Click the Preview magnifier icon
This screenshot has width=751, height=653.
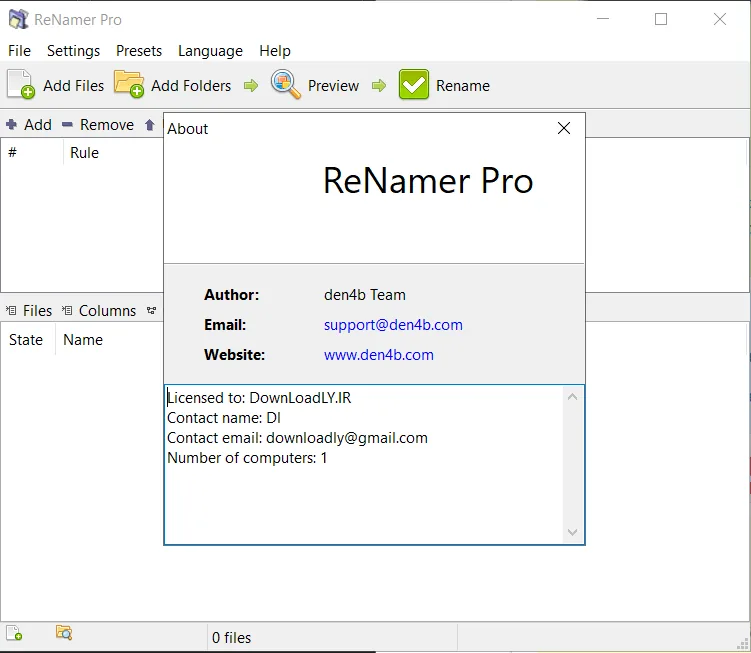coord(285,84)
